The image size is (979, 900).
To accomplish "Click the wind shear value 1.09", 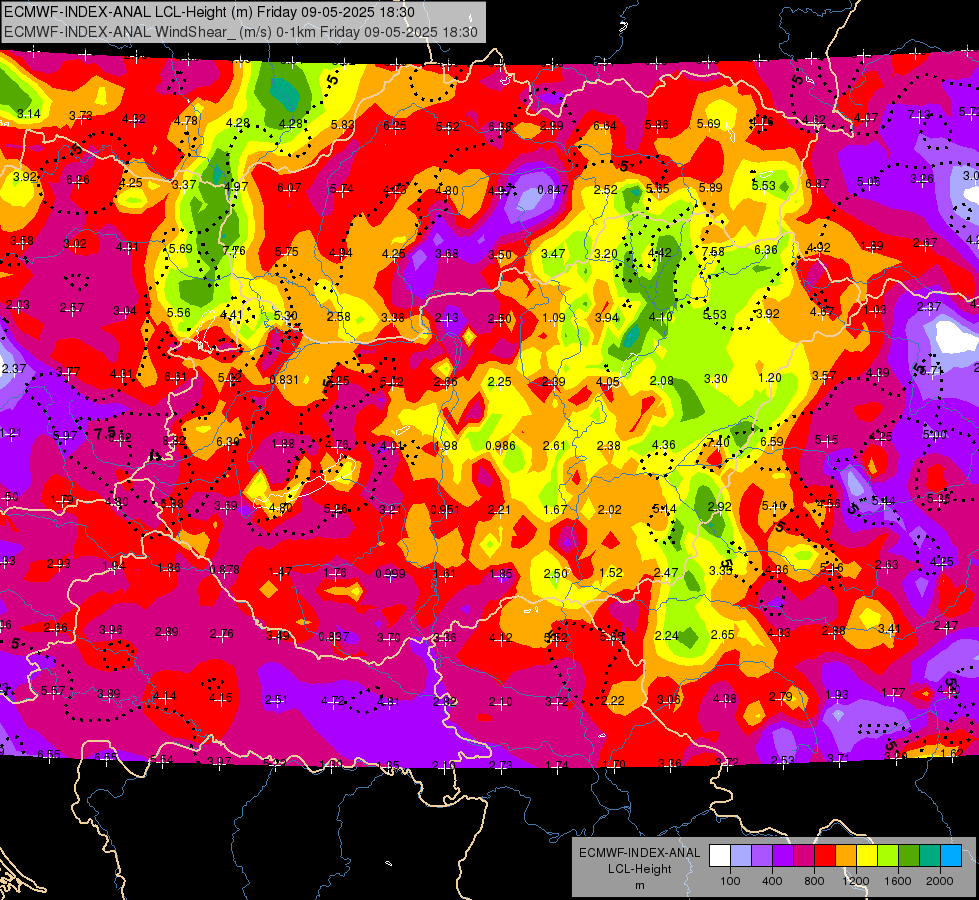I will [554, 318].
